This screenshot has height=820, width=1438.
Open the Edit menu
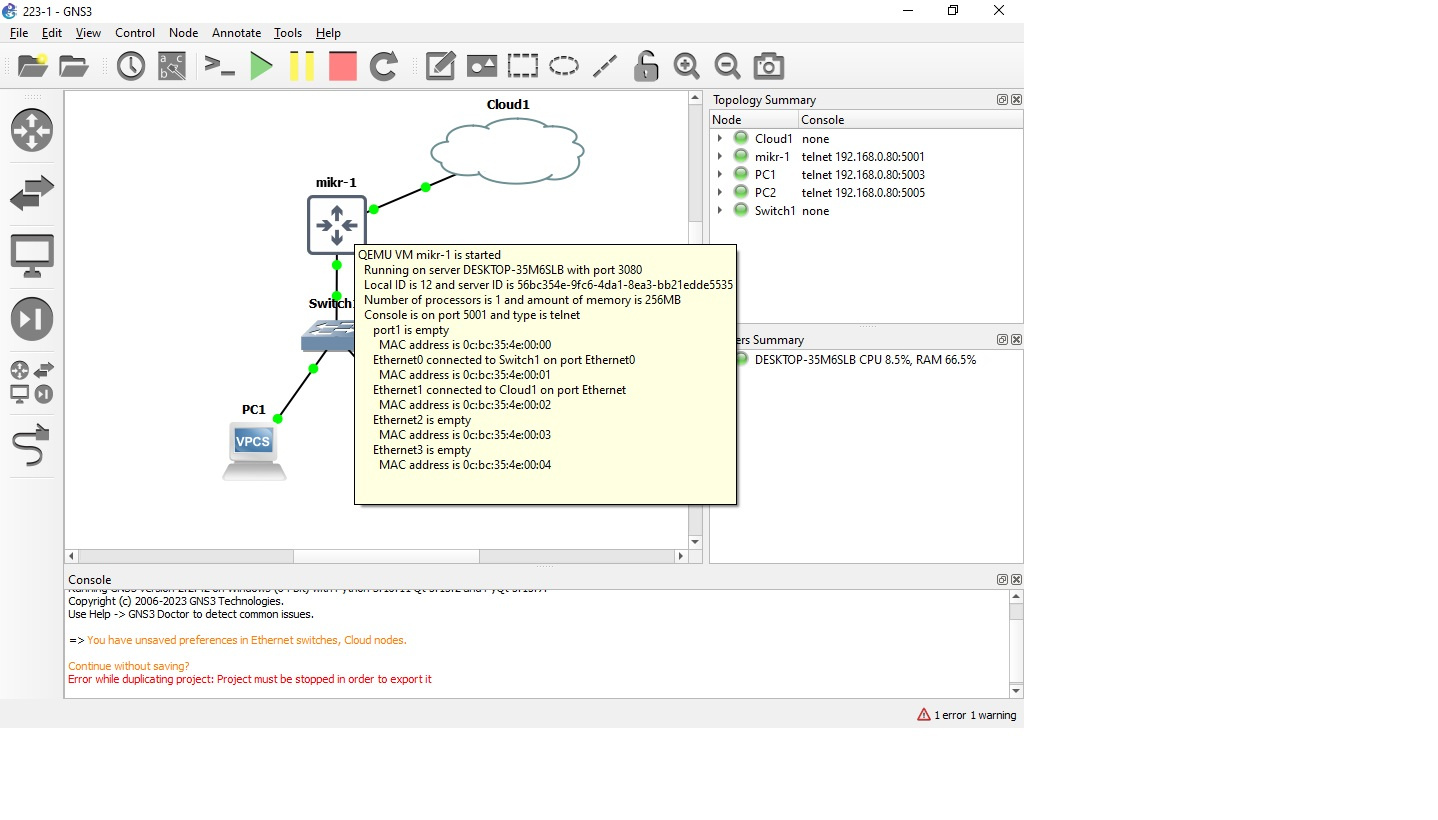click(x=52, y=33)
